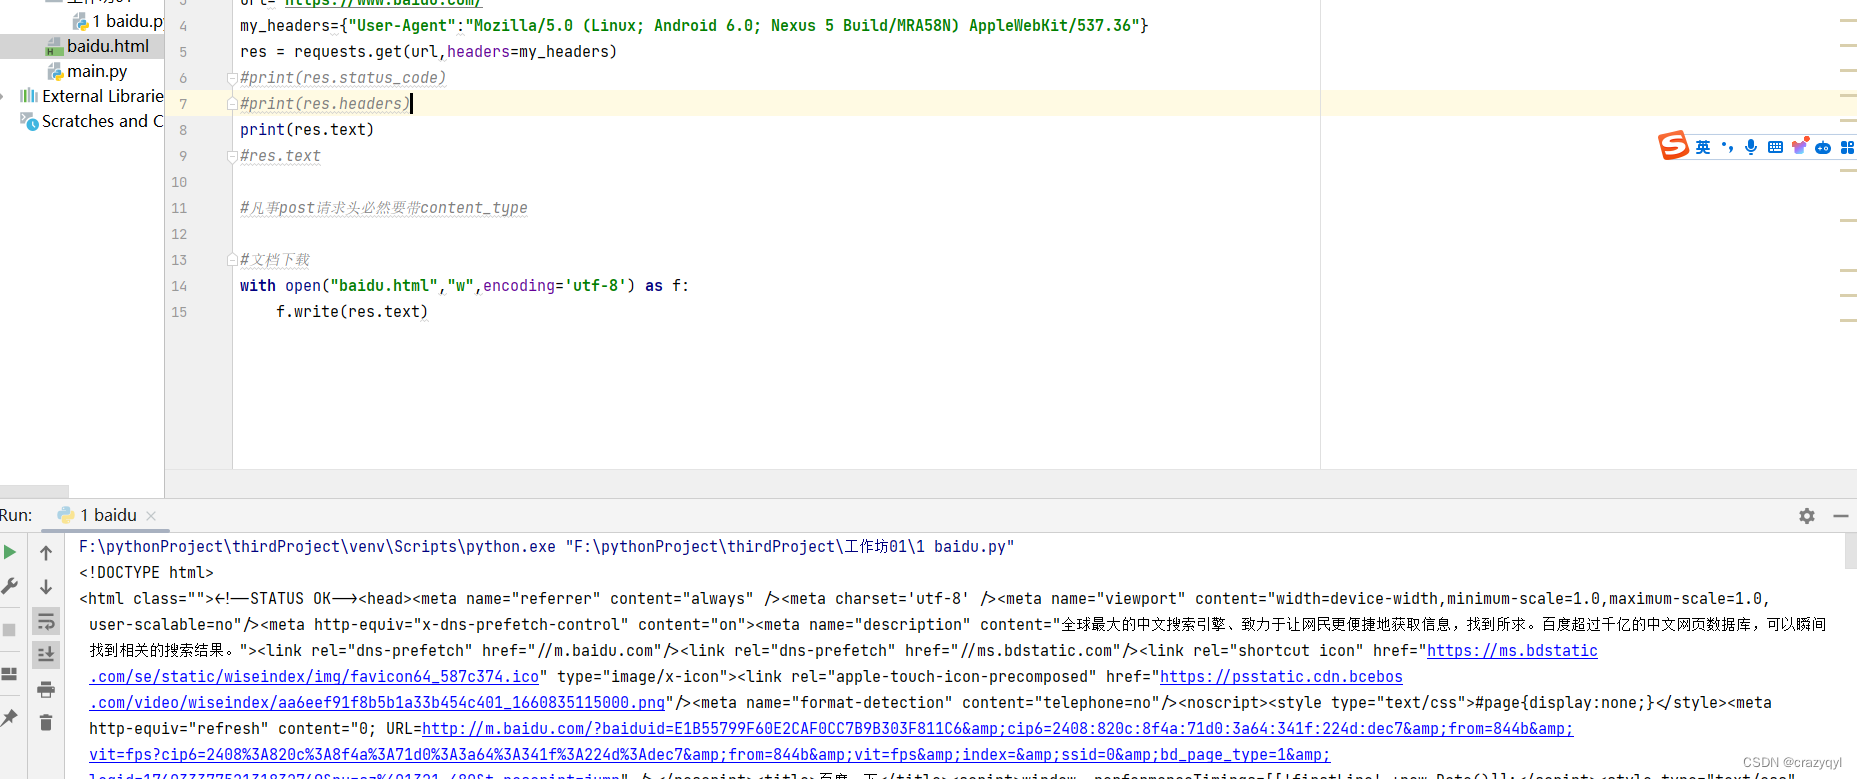This screenshot has height=779, width=1857.
Task: Click the f.write(res.text) line
Action: tap(352, 312)
